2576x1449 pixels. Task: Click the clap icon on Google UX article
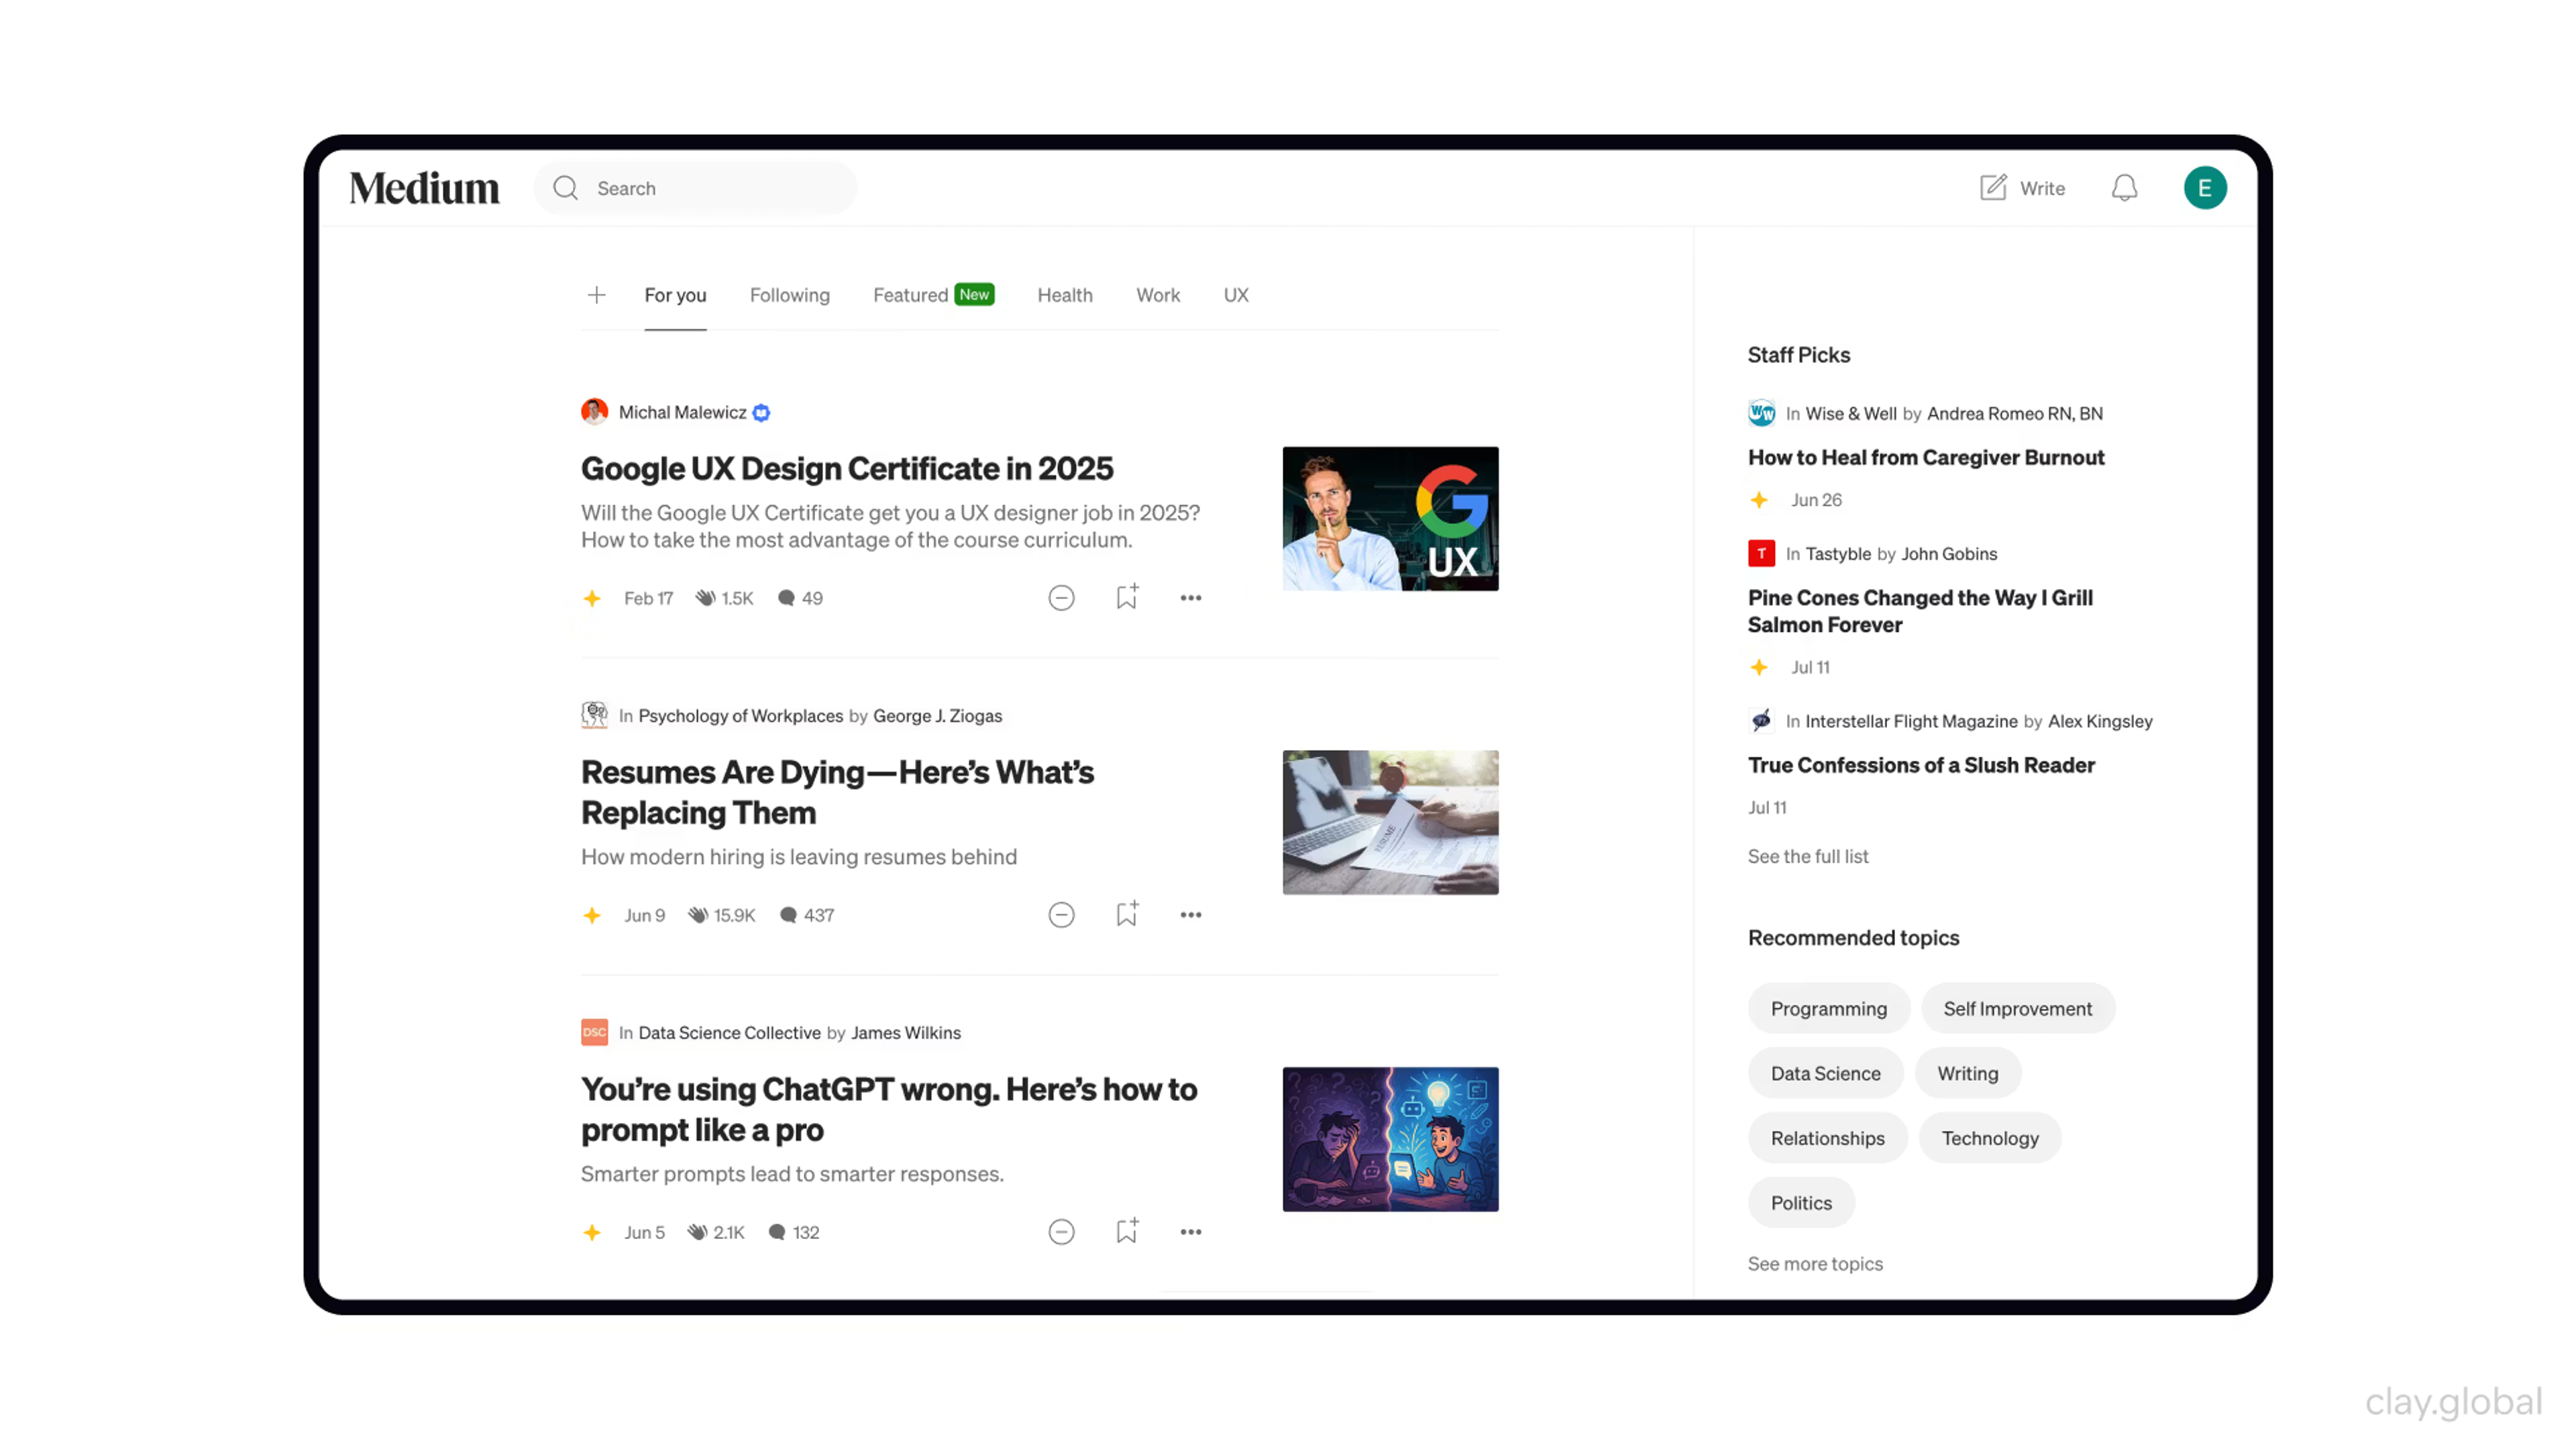[x=705, y=598]
